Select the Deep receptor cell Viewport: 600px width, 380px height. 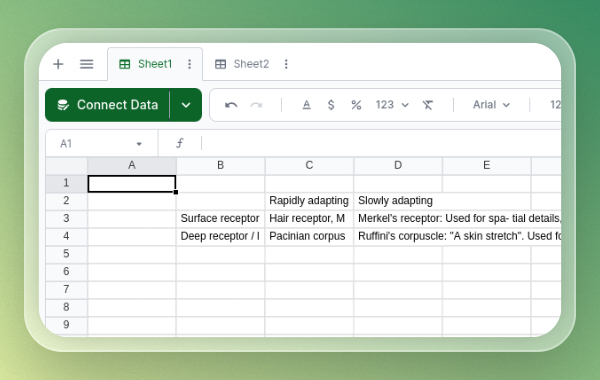(x=220, y=236)
